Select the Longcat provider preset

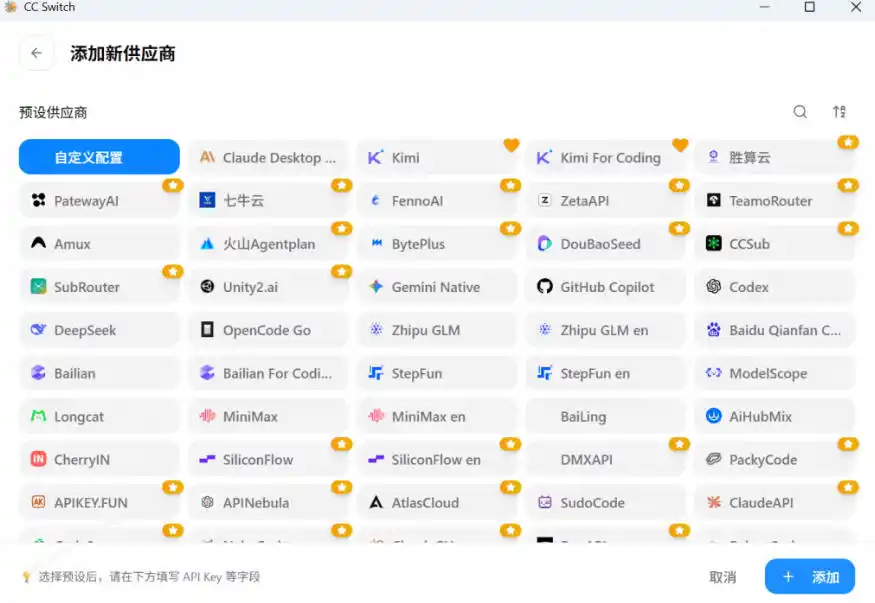pyautogui.click(x=99, y=416)
